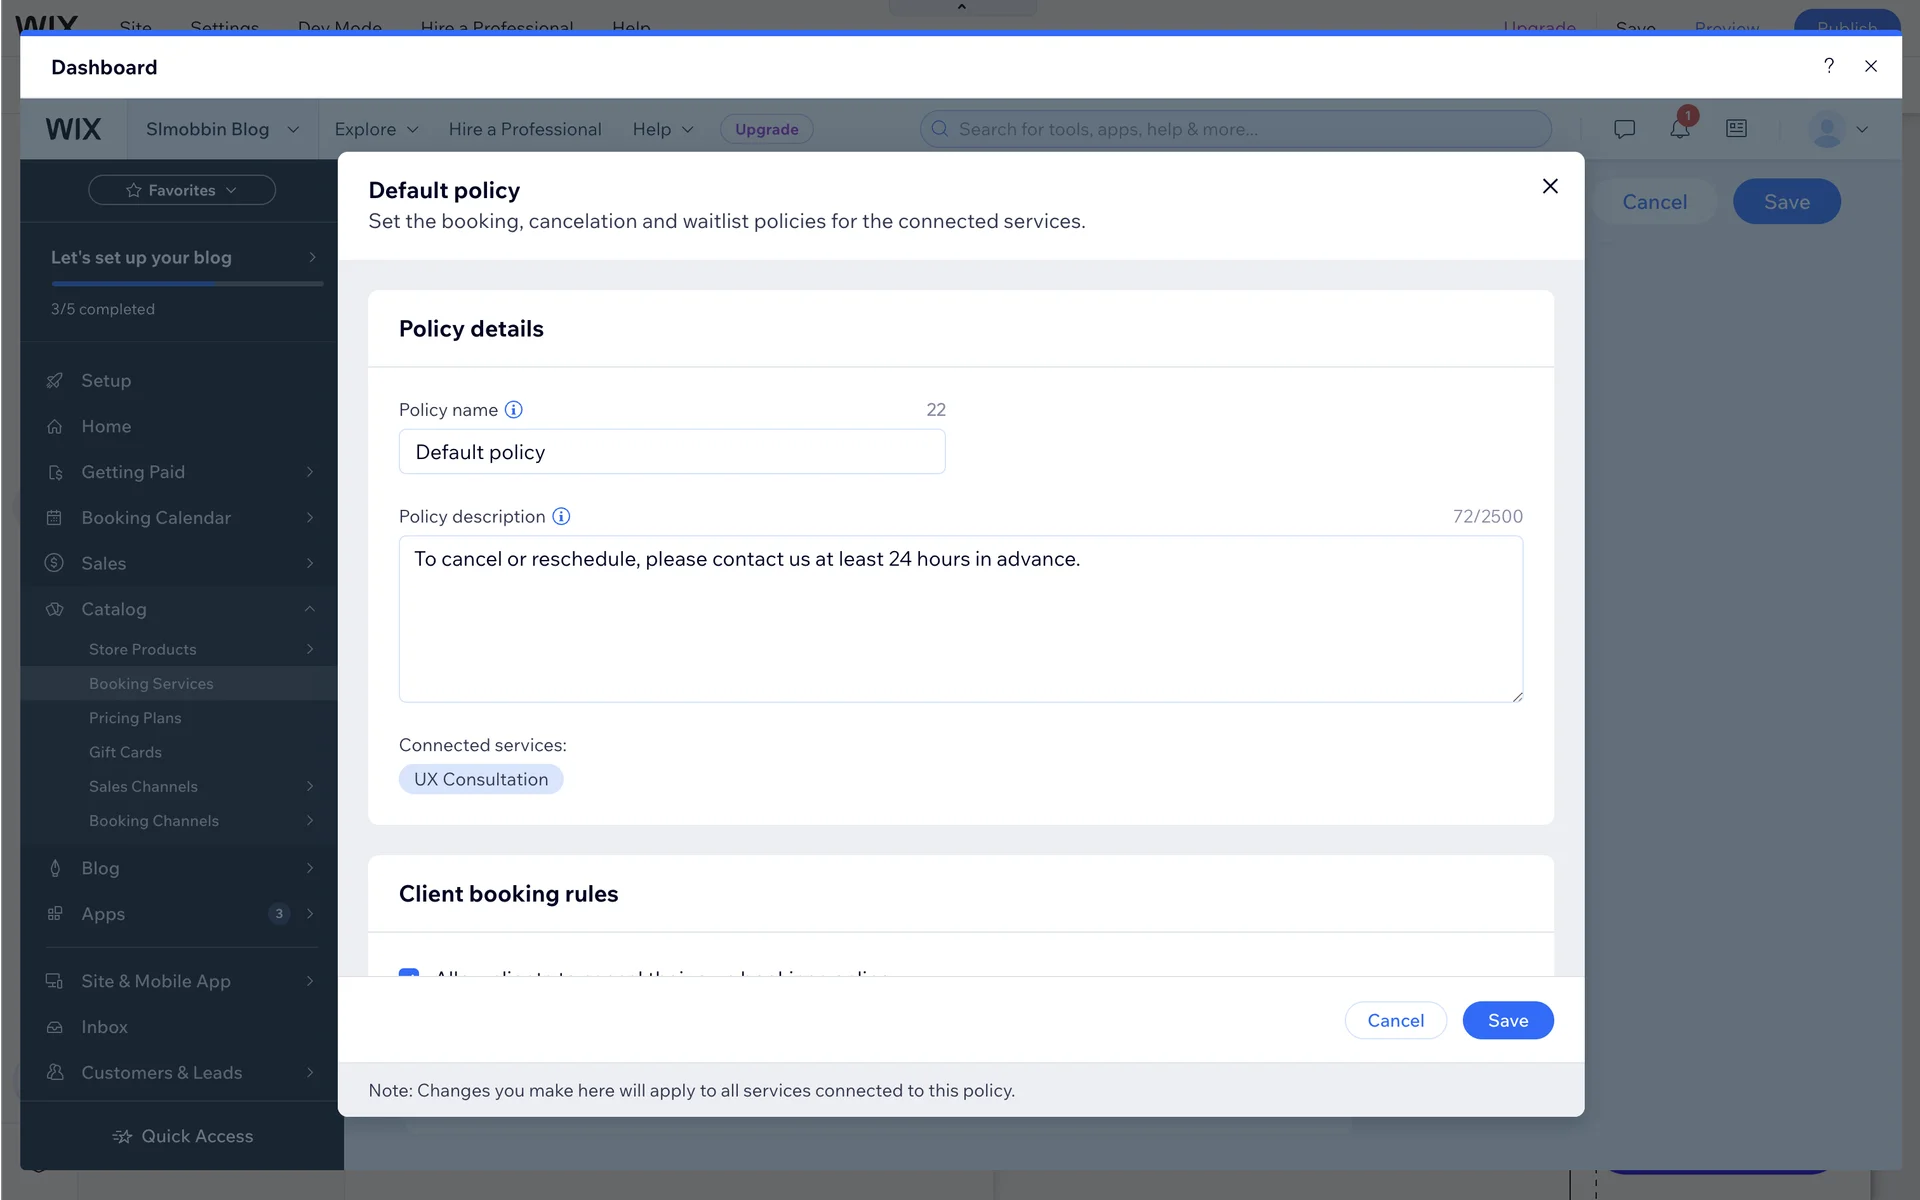Click the blog setup progress bar
1920x1200 pixels.
click(x=187, y=284)
